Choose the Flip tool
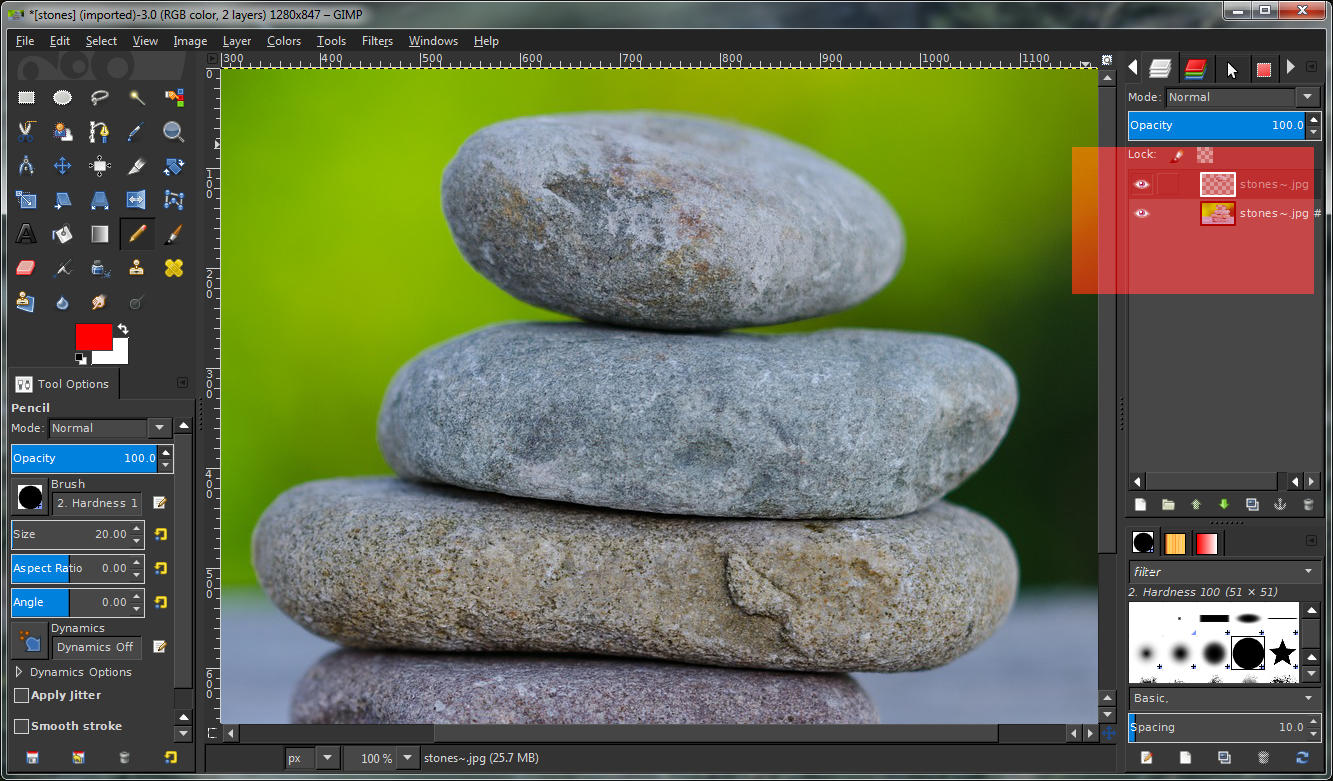 [136, 200]
